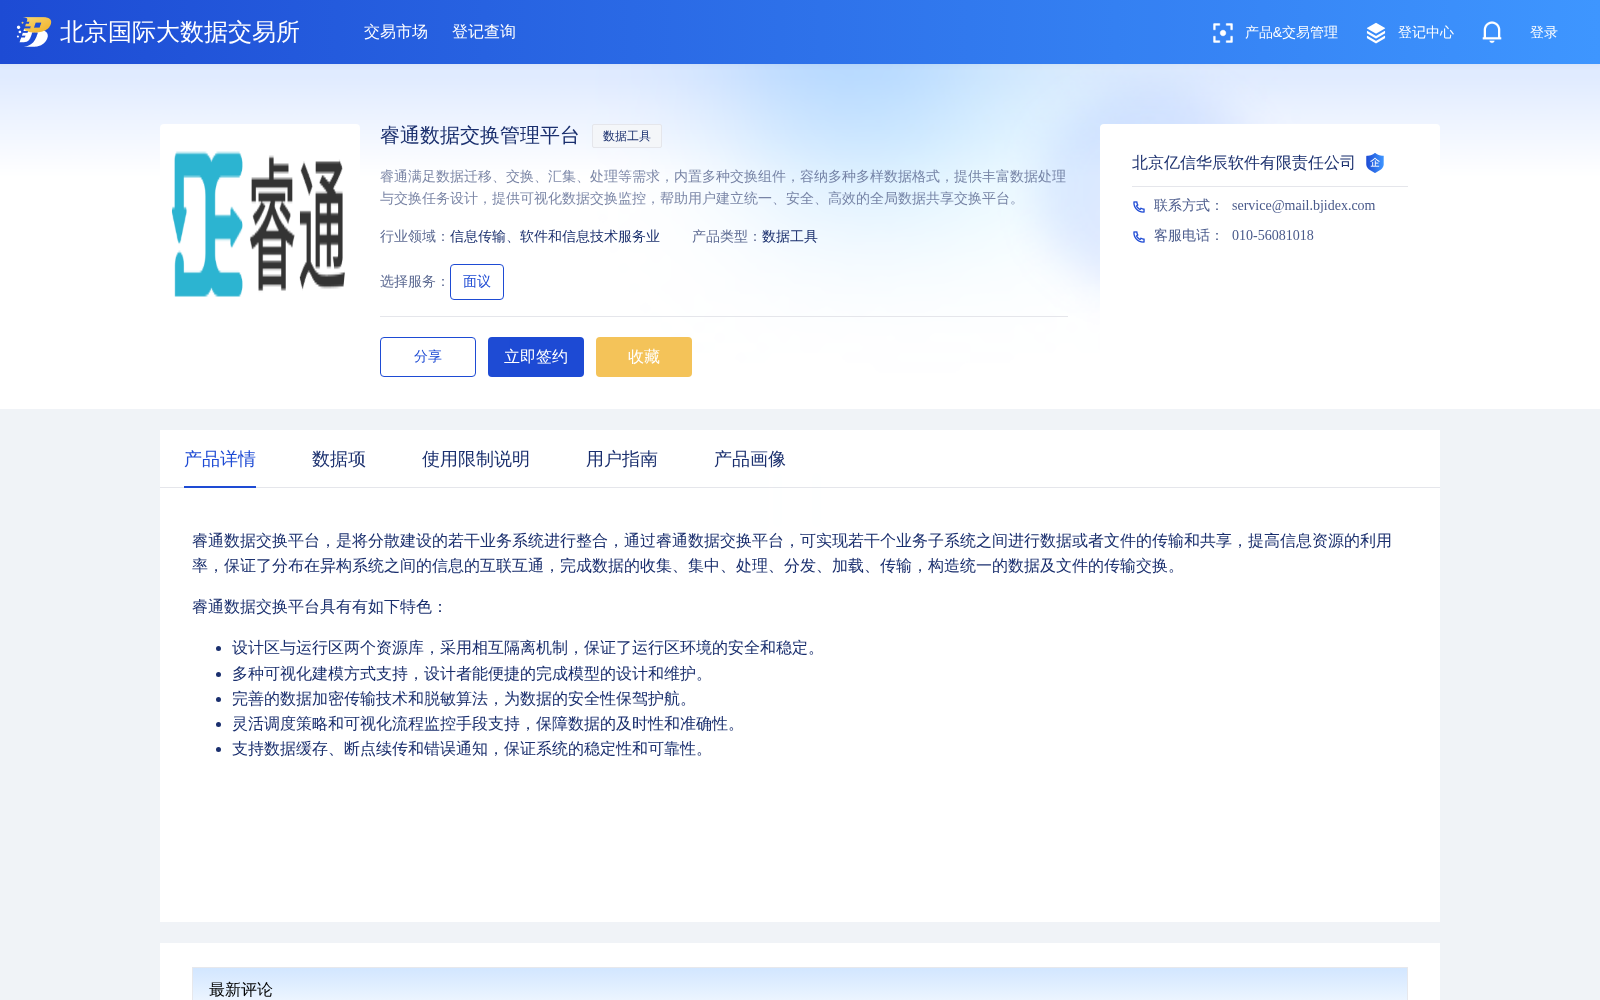This screenshot has height=1000, width=1600.
Task: Click the 登记中心 layers icon
Action: [x=1376, y=33]
